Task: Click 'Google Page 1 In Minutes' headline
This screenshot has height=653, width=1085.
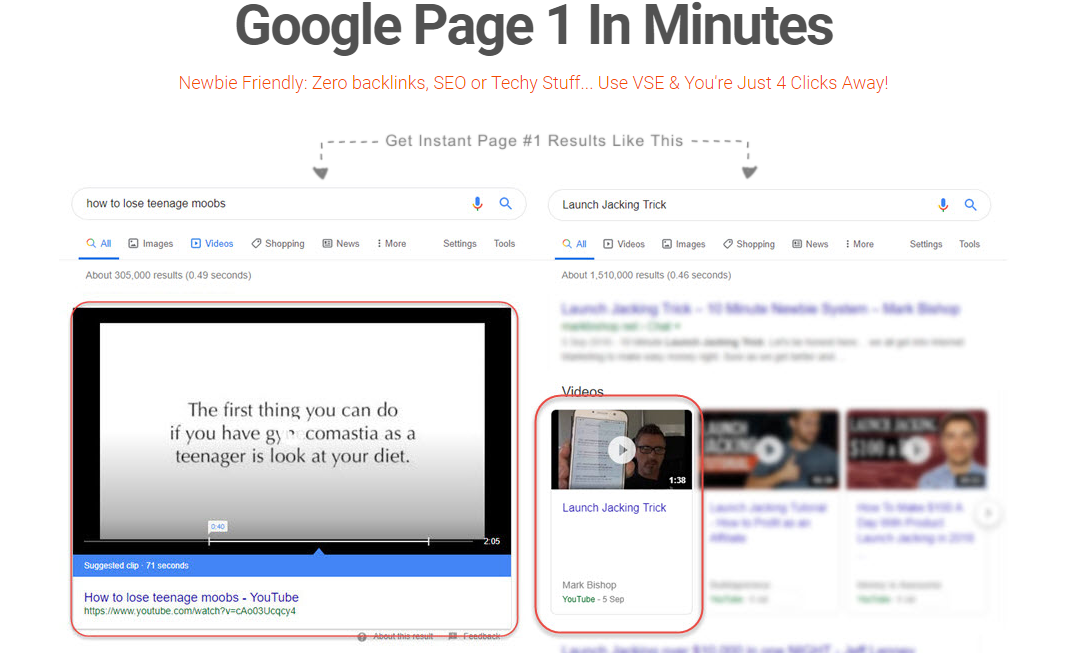Action: point(534,26)
